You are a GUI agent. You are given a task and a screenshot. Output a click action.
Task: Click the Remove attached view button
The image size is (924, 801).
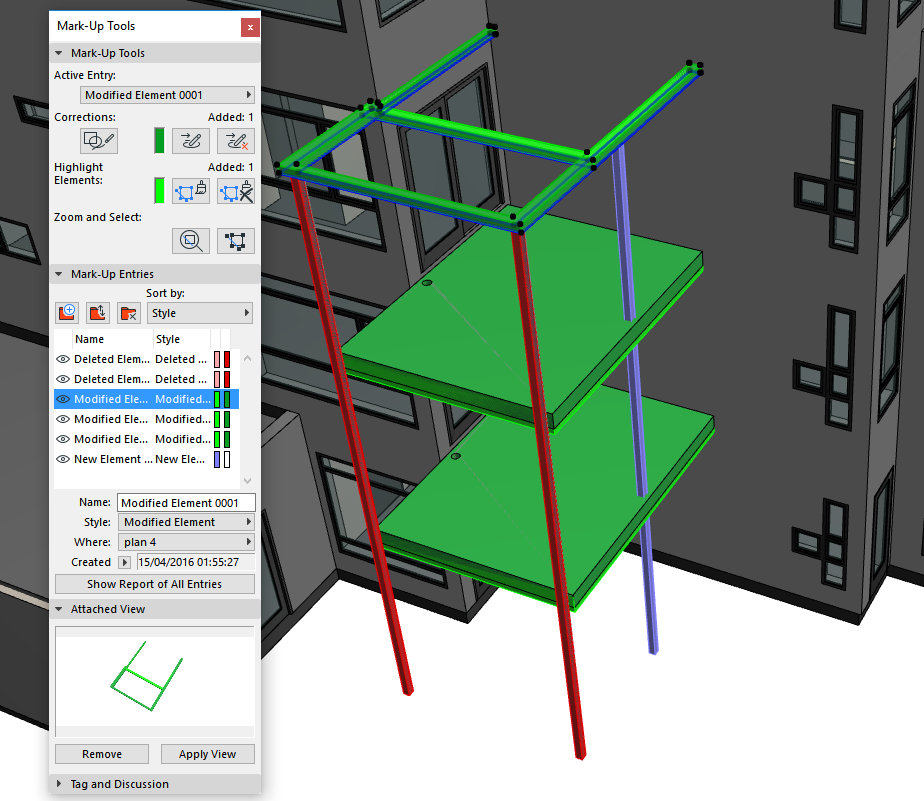102,754
